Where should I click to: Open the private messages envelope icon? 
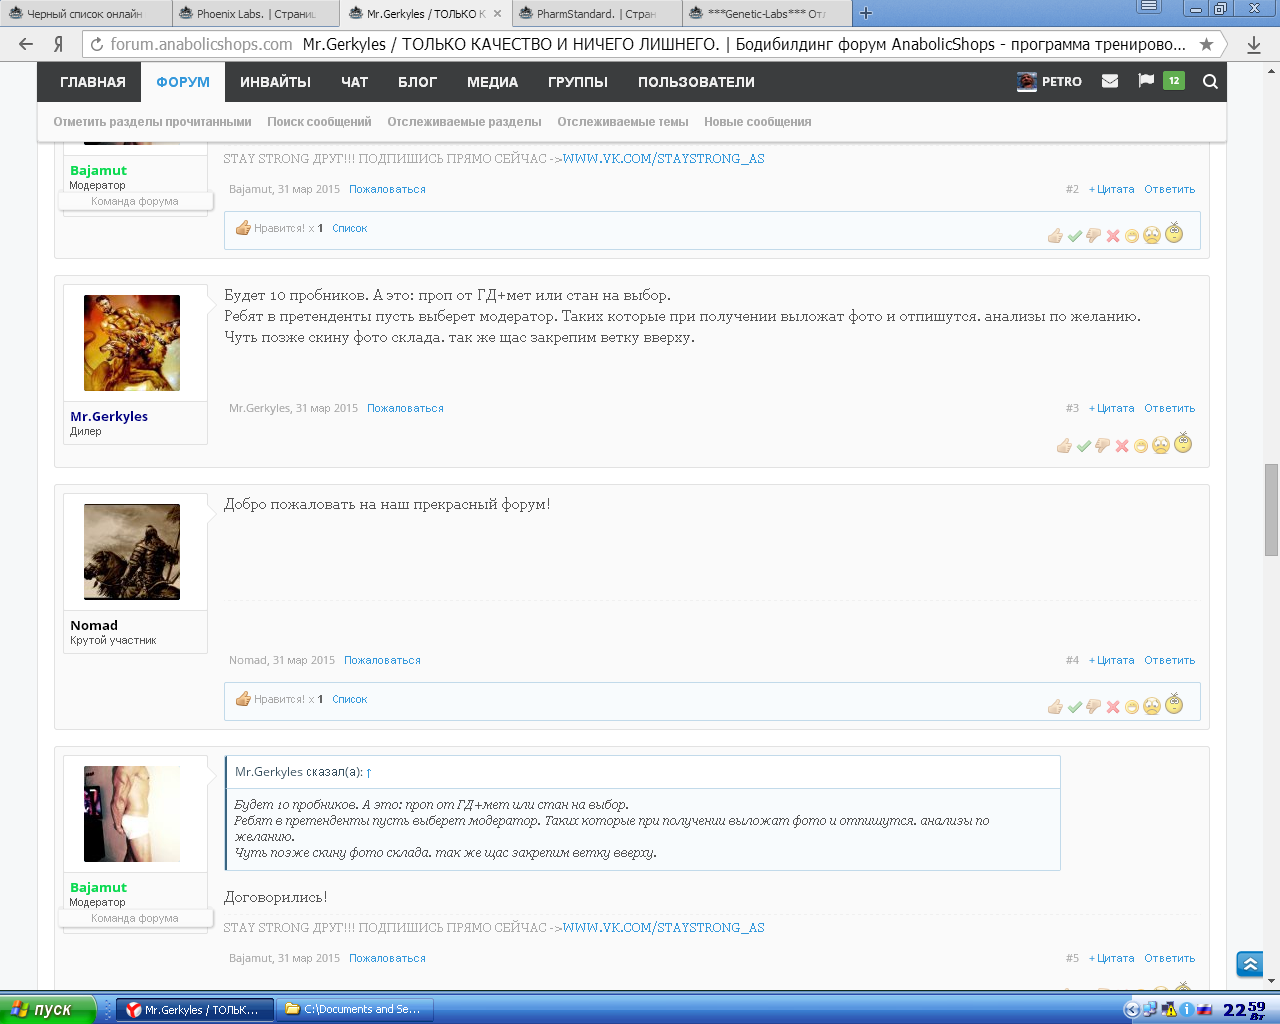click(x=1109, y=82)
